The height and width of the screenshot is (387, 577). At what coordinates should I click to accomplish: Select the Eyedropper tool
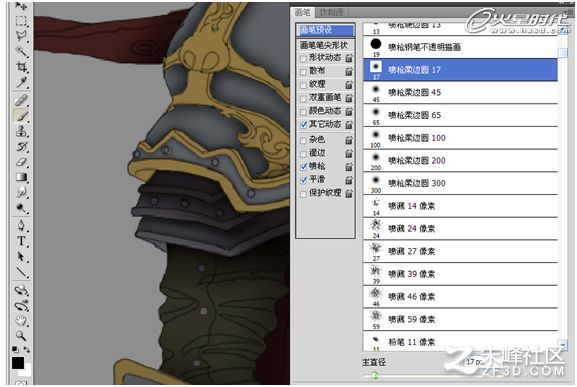22,83
